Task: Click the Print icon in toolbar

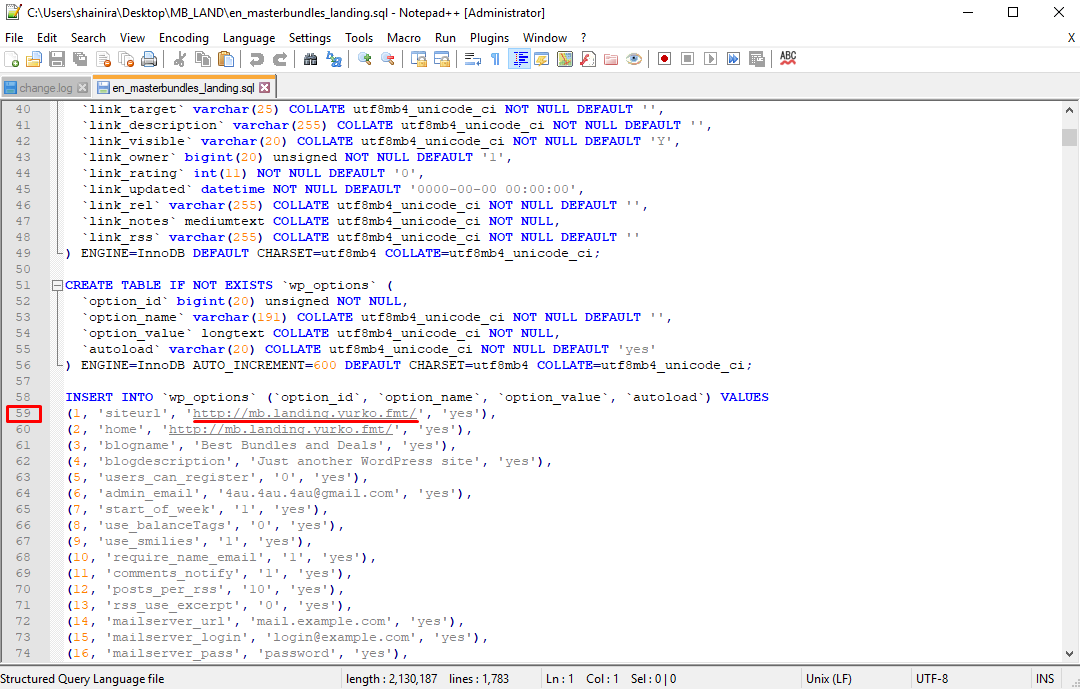Action: [x=149, y=60]
